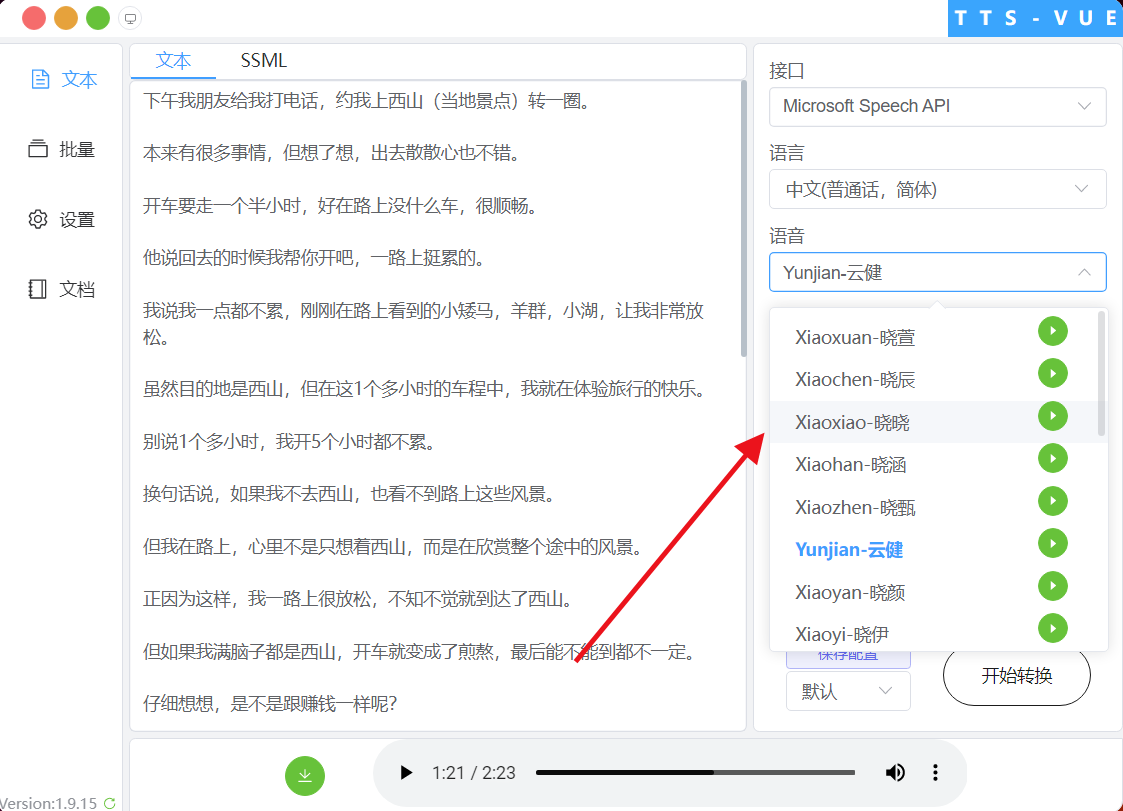Viewport: 1123px width, 811px height.
Task: Open the 默认 dropdown
Action: pyautogui.click(x=848, y=691)
